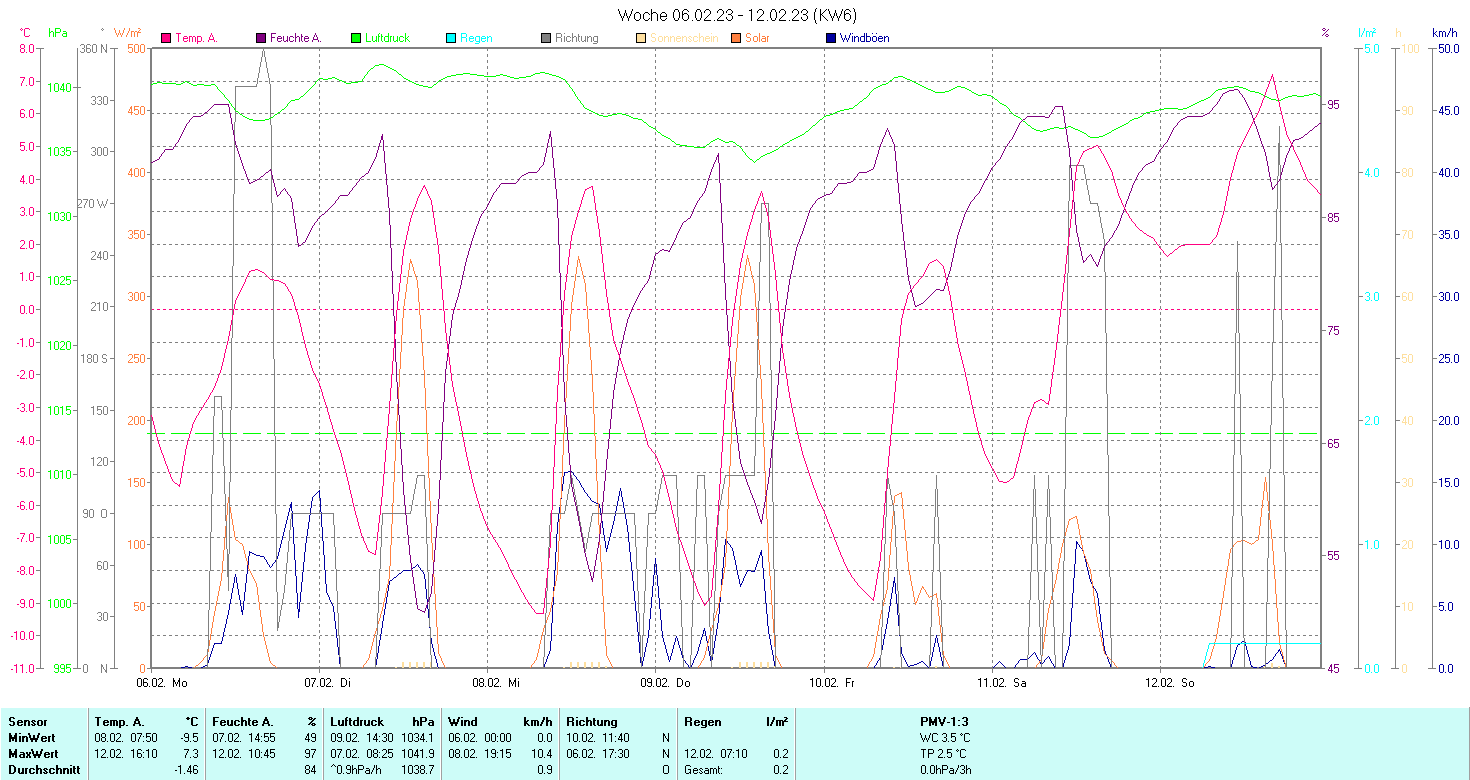
Task: Click the MaxWert row label
Action: (x=32, y=753)
